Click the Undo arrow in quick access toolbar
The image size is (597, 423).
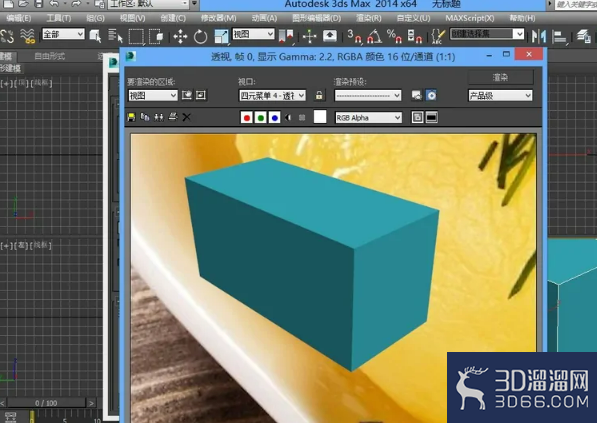point(54,4)
